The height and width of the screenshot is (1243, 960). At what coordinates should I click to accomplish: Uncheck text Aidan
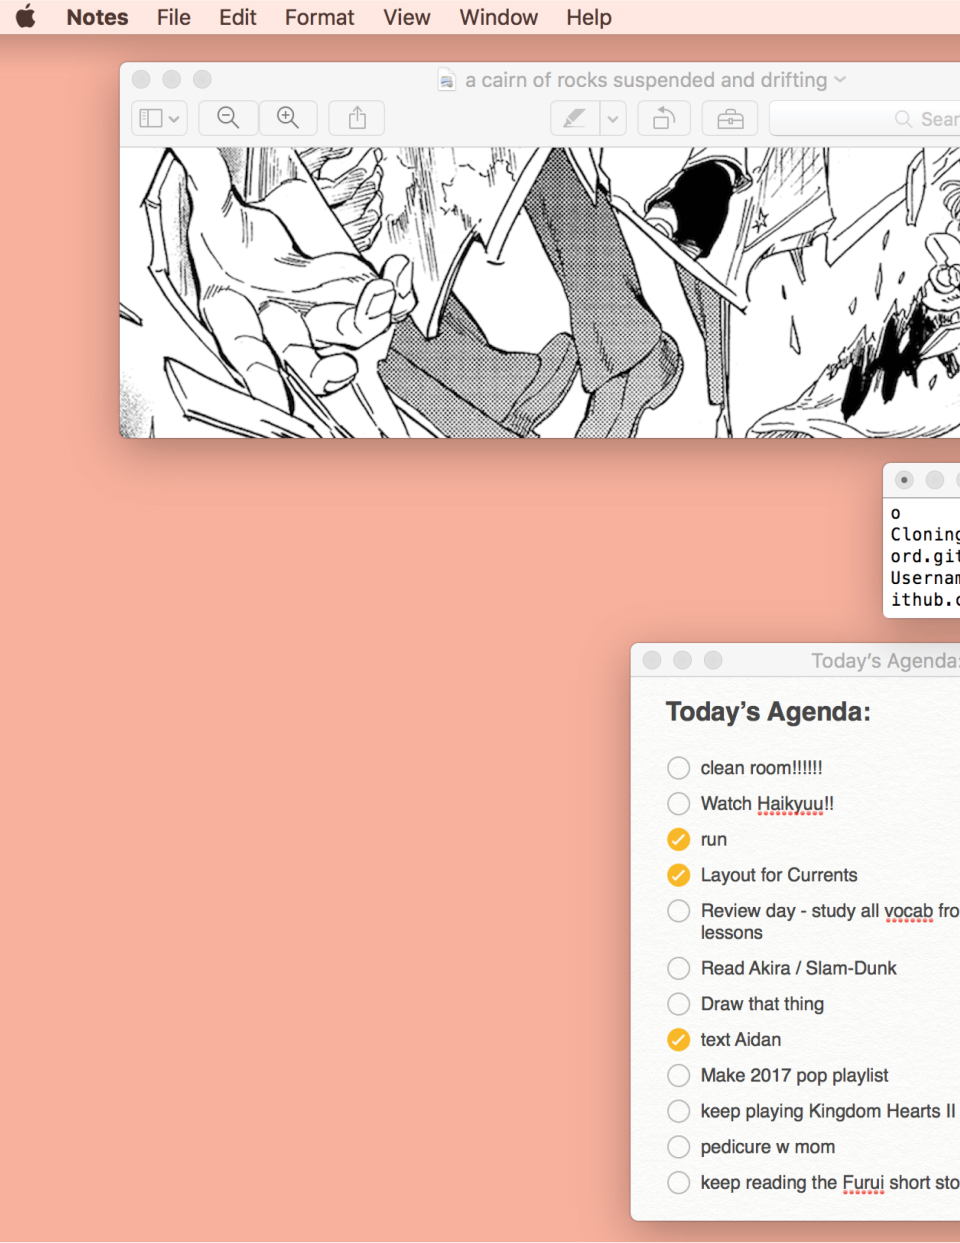(678, 1040)
